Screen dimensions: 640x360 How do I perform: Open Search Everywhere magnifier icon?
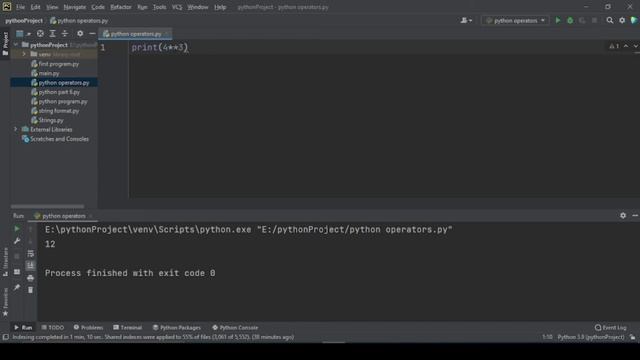[x=610, y=20]
